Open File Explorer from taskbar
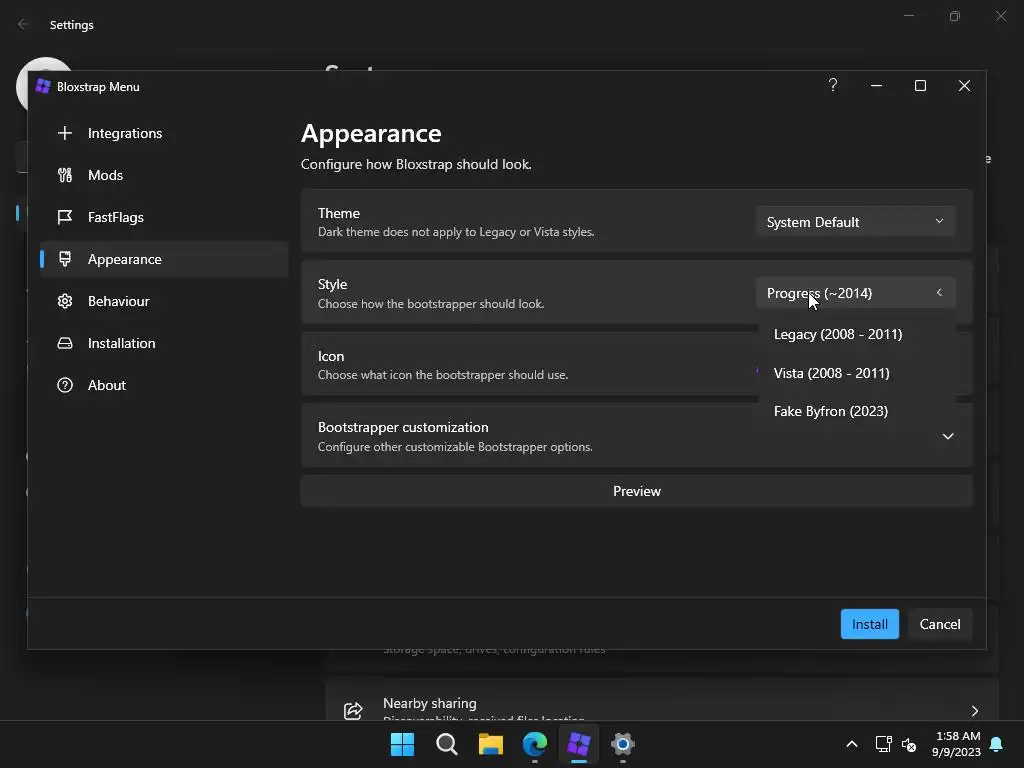This screenshot has width=1024, height=768. tap(490, 744)
